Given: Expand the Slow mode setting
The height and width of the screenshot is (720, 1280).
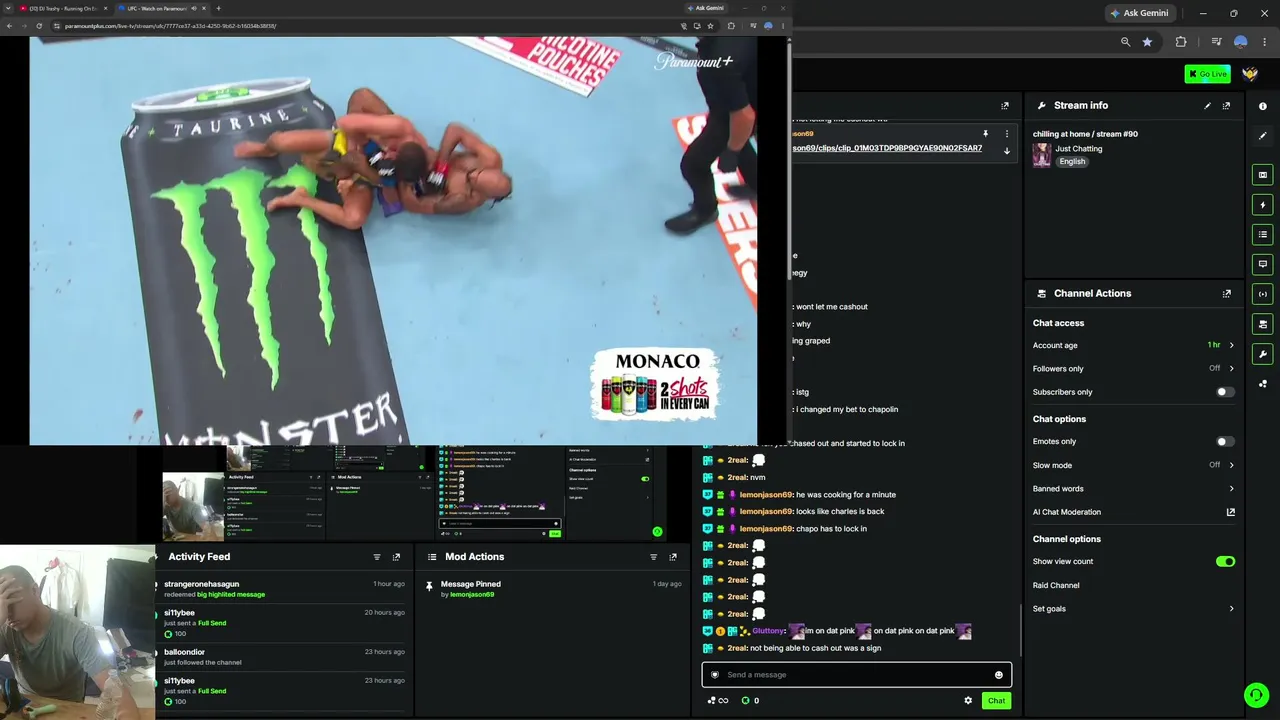Looking at the screenshot, I should coord(1133,466).
